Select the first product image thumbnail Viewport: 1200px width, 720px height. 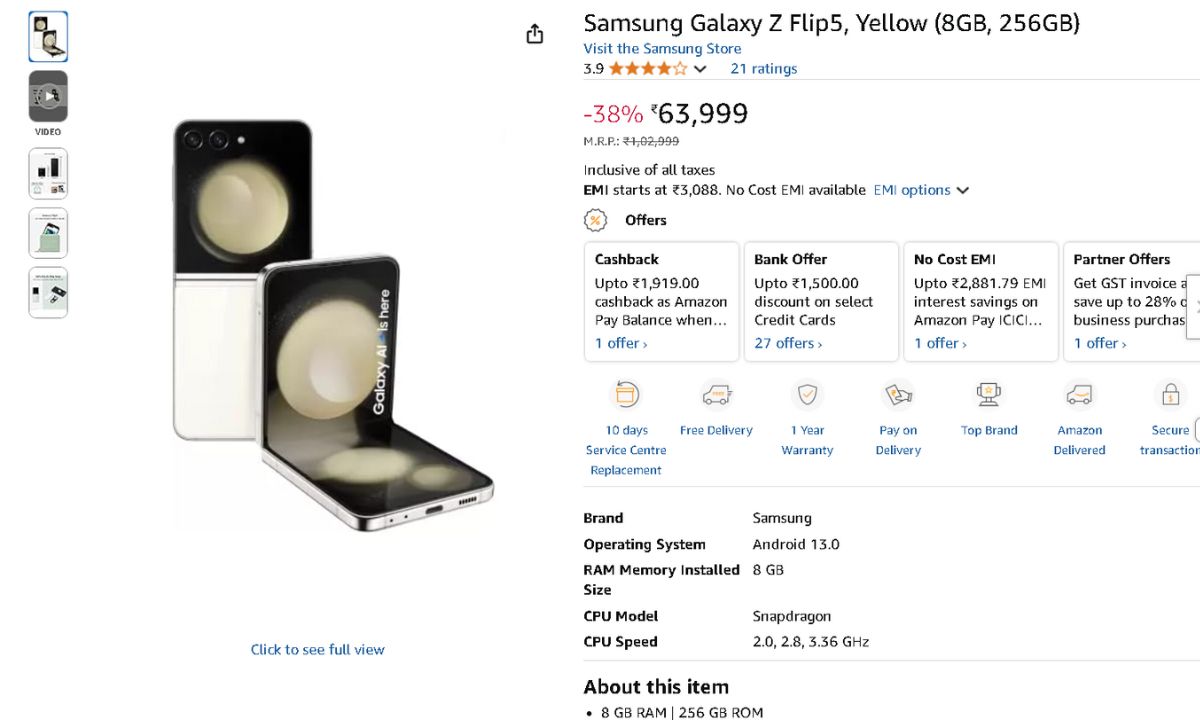[48, 36]
